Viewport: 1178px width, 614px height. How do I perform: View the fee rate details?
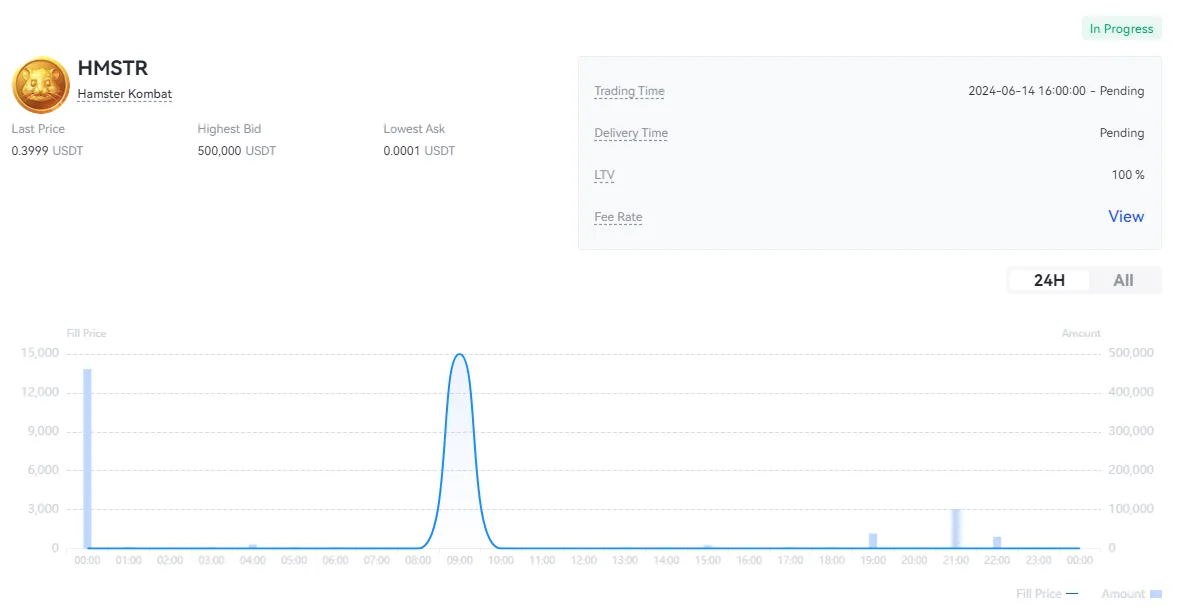(1125, 216)
